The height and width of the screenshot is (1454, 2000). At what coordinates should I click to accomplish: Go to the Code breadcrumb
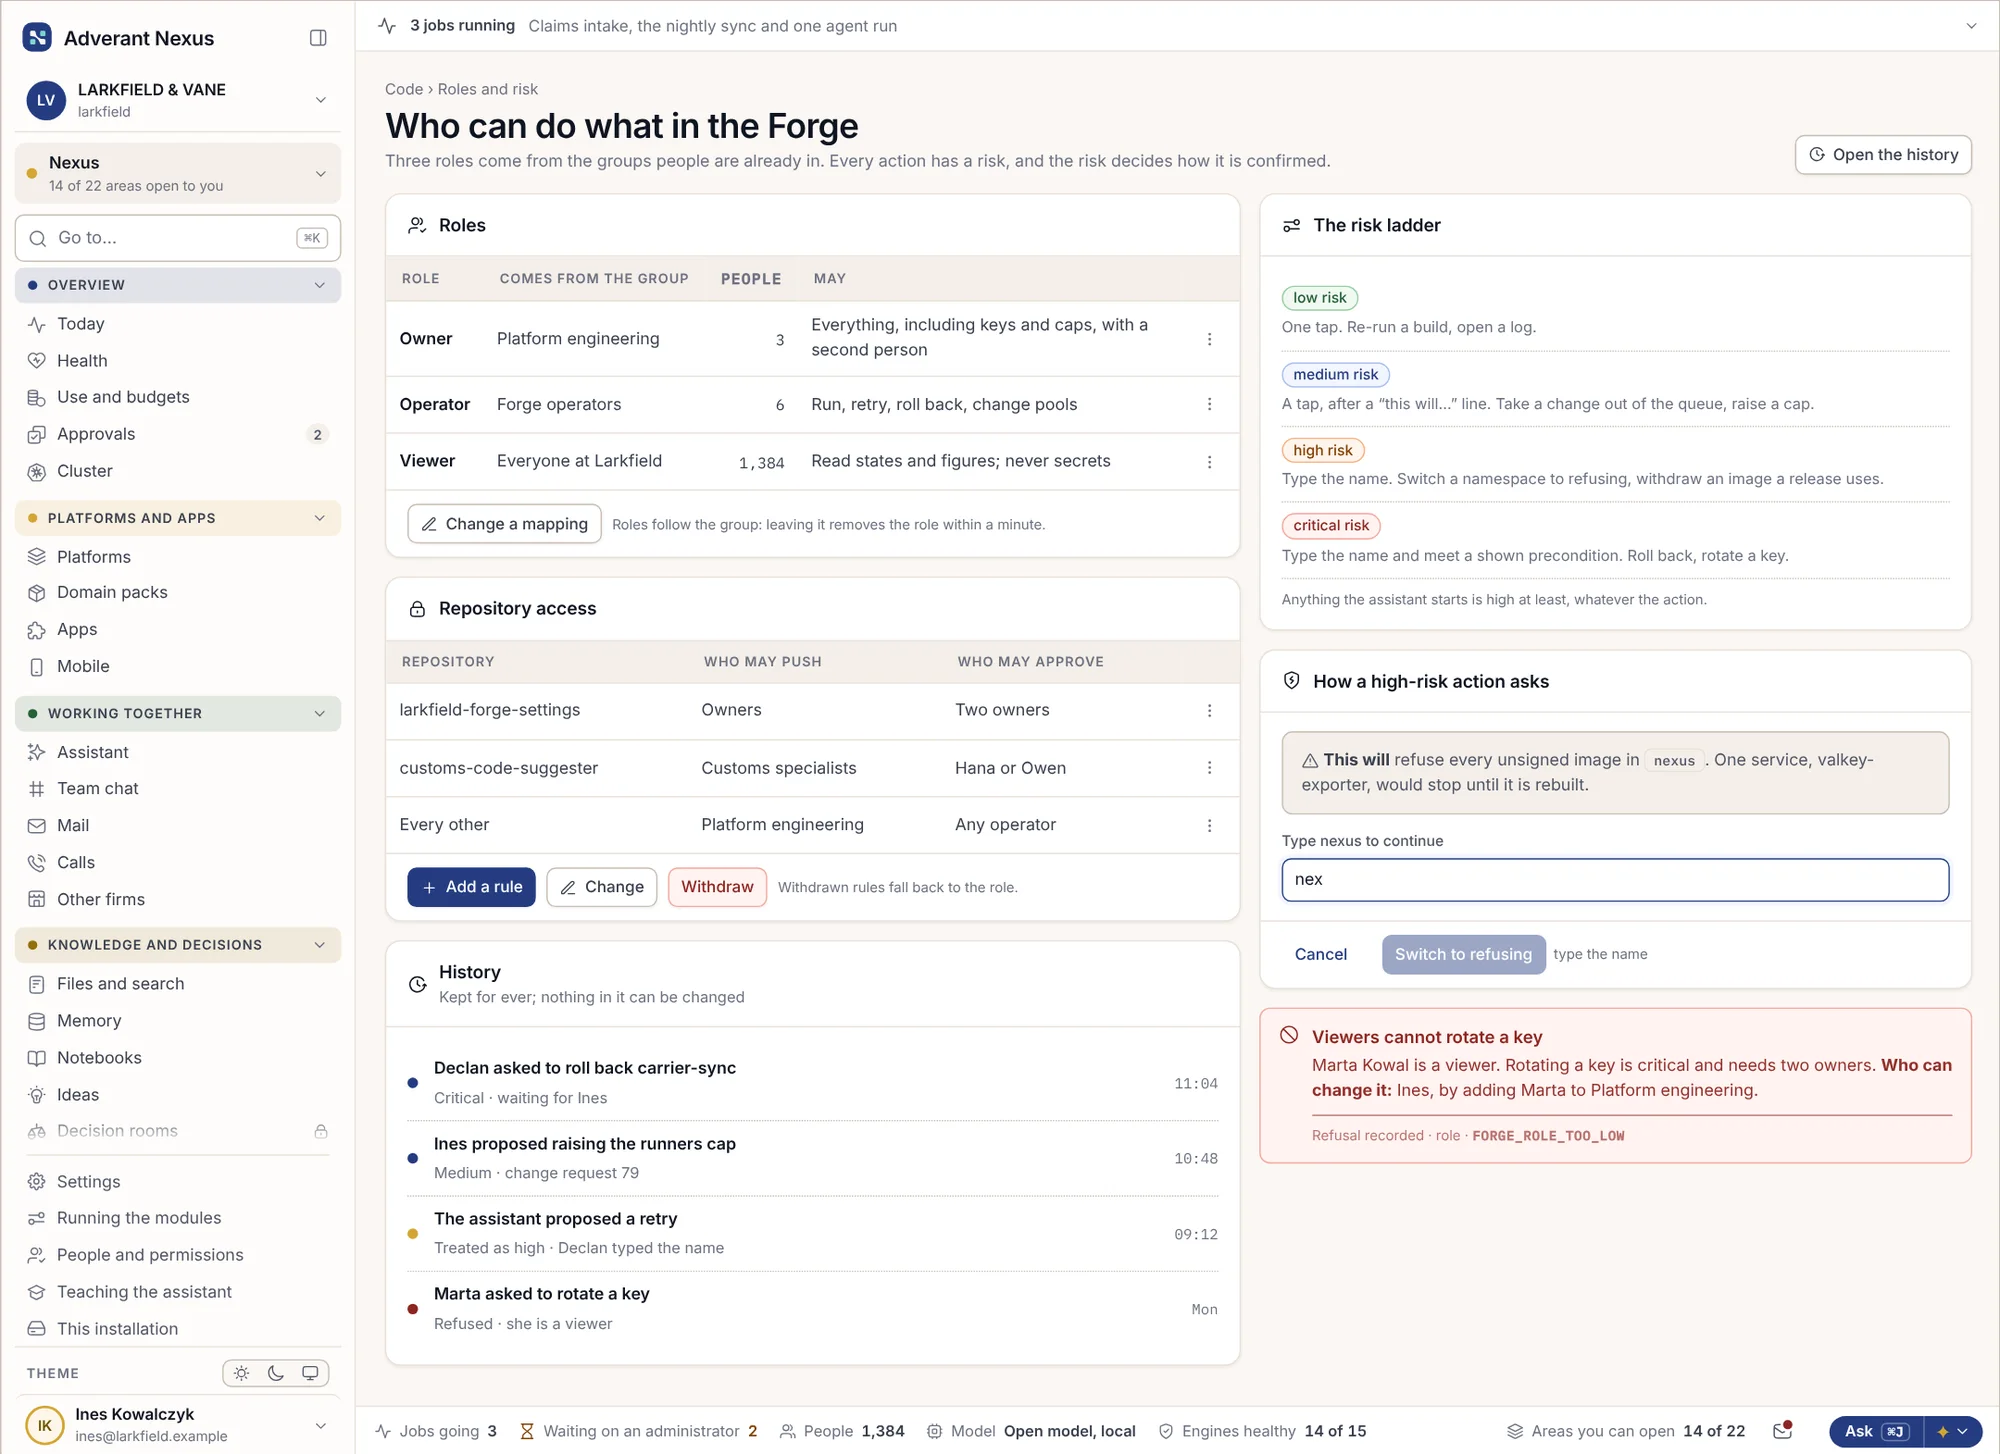point(404,89)
